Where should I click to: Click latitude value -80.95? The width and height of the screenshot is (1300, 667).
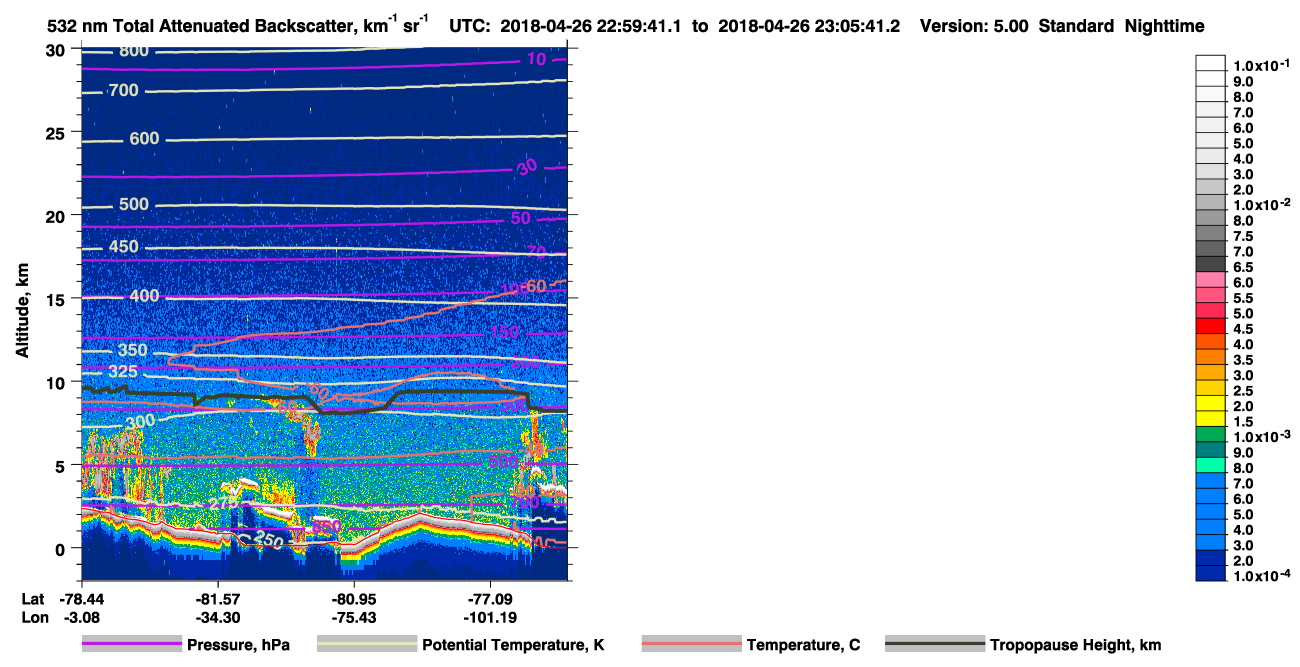354,598
